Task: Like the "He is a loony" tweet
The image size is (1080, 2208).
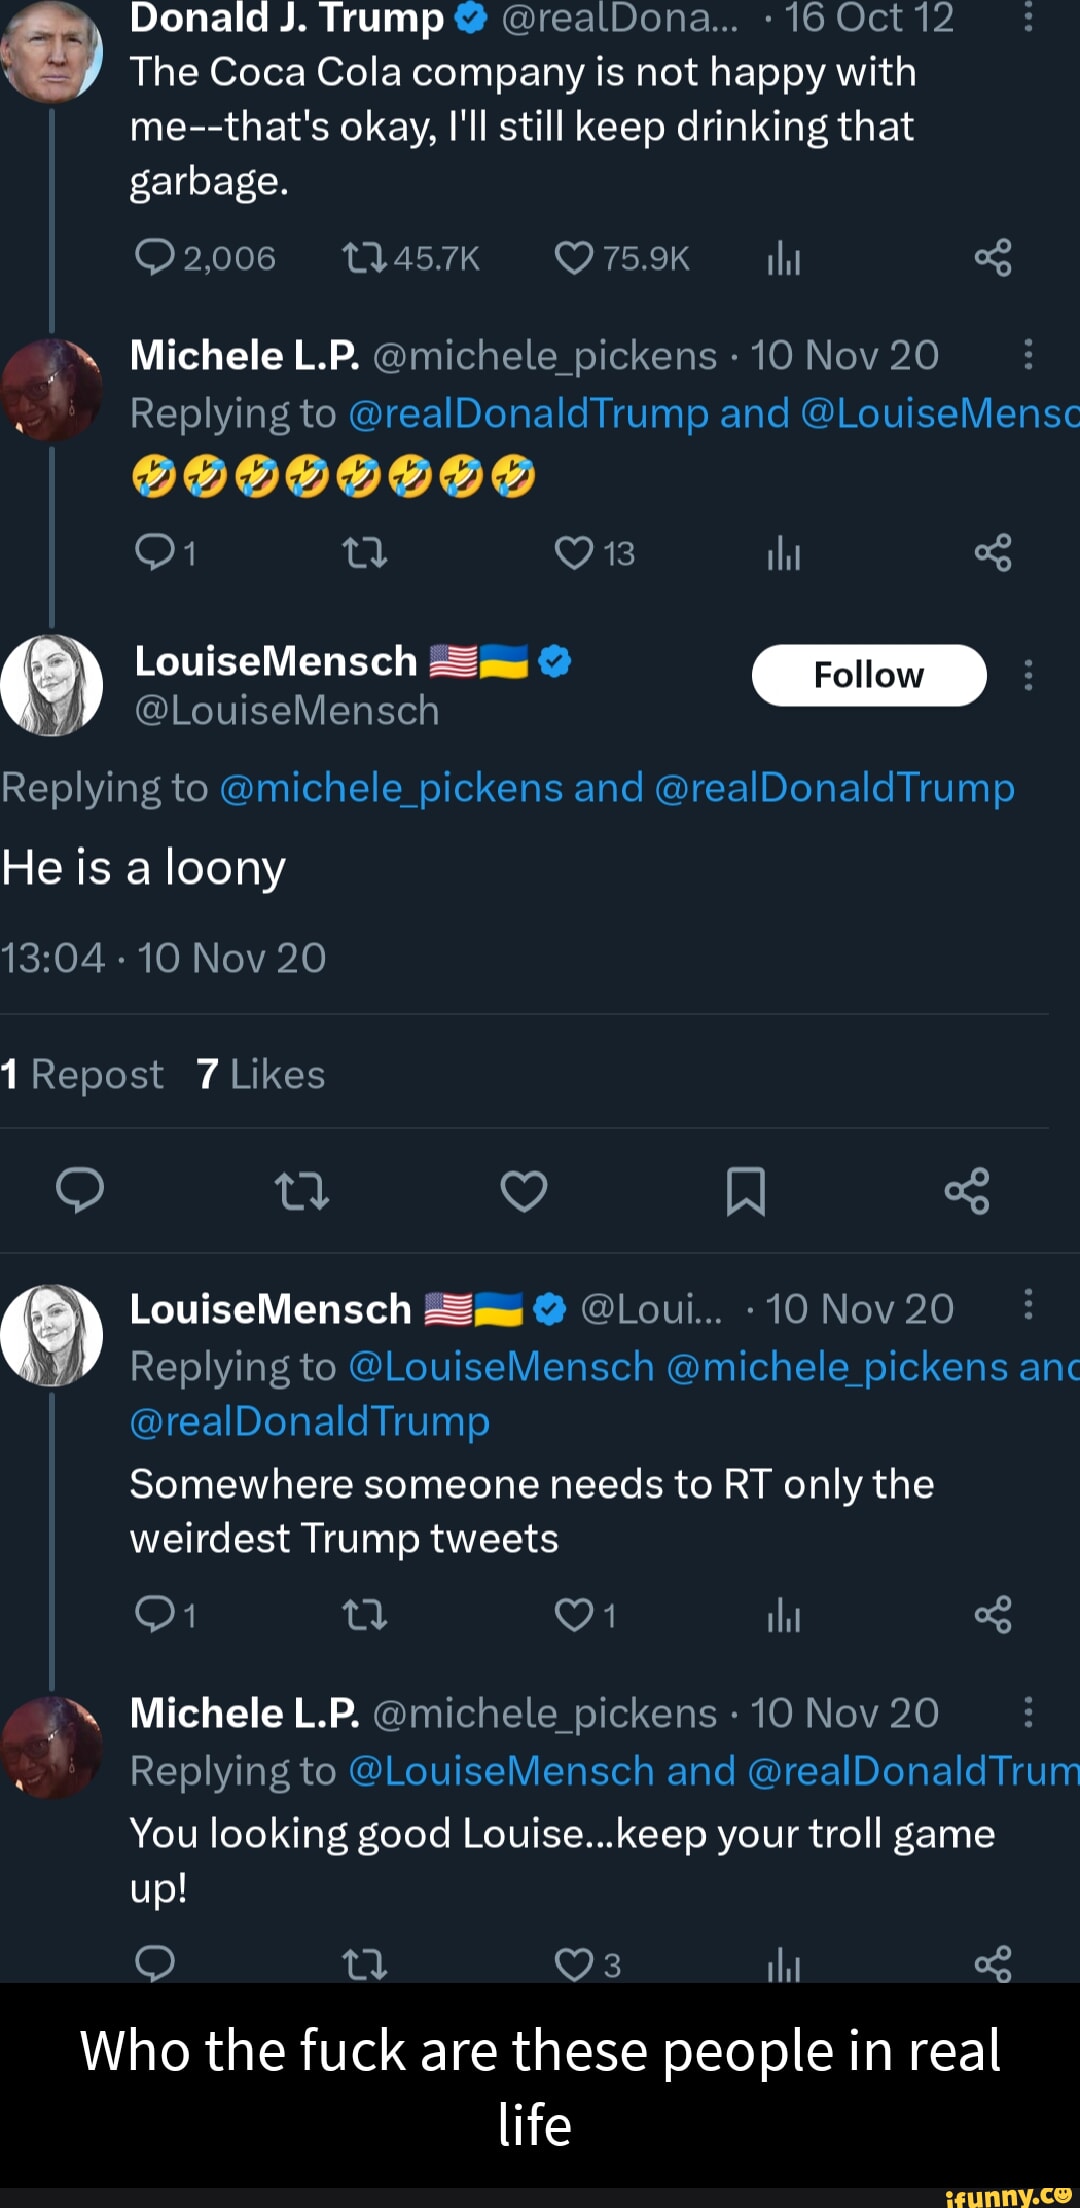Action: tap(523, 1191)
